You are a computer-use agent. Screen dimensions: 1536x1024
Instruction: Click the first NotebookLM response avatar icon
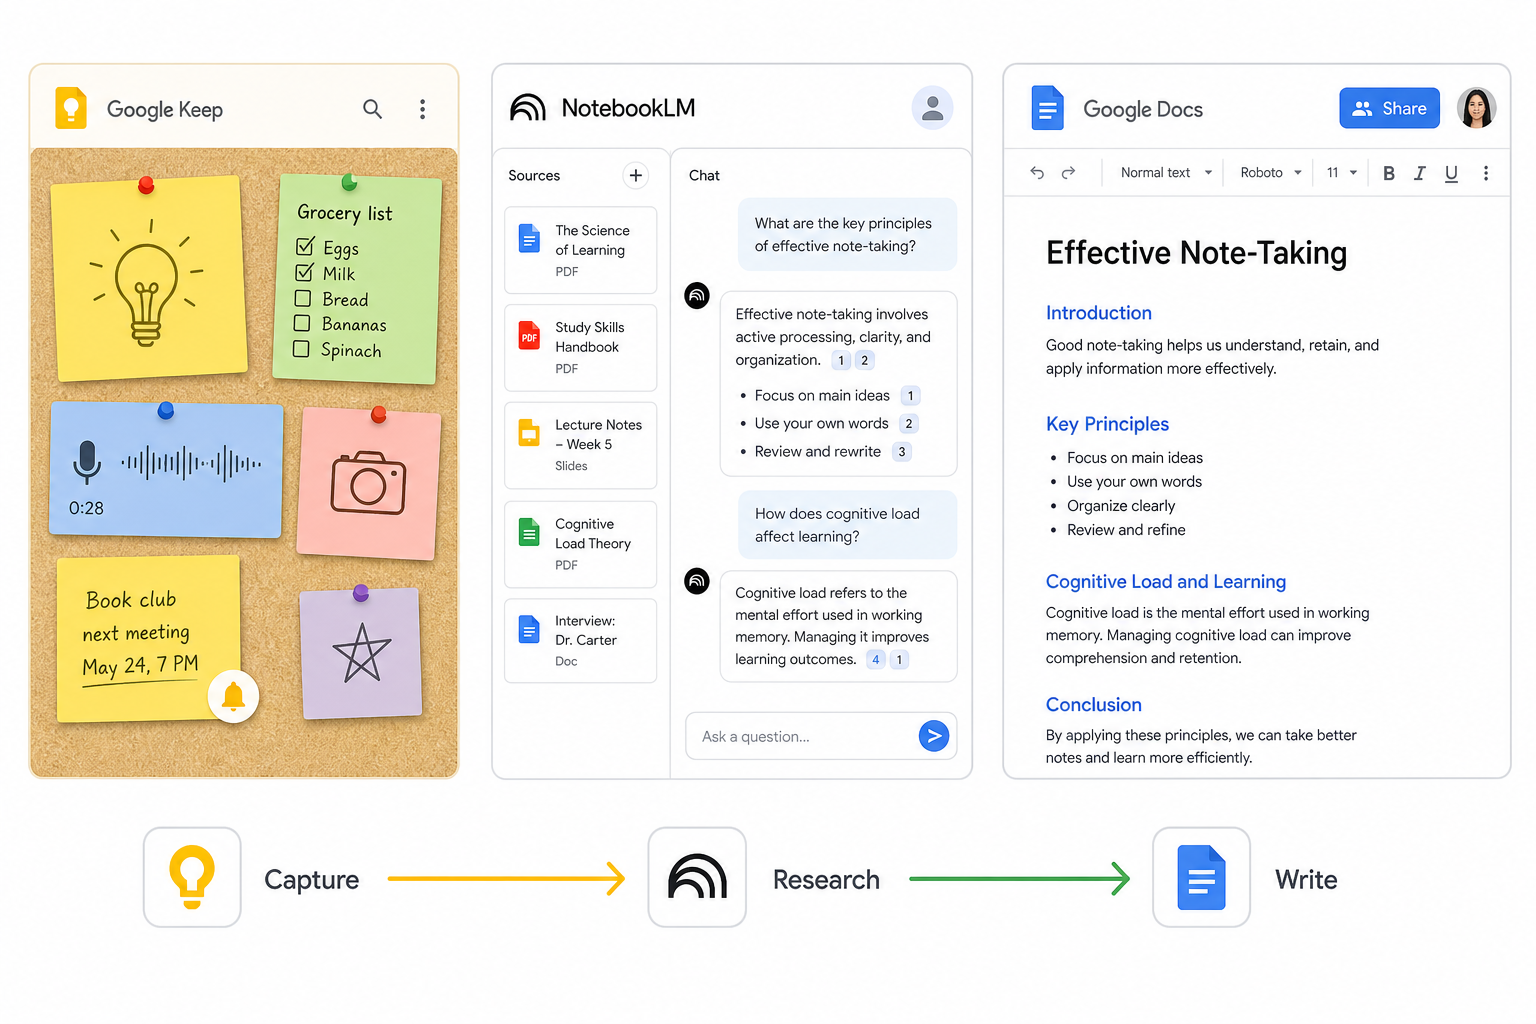[x=697, y=296]
